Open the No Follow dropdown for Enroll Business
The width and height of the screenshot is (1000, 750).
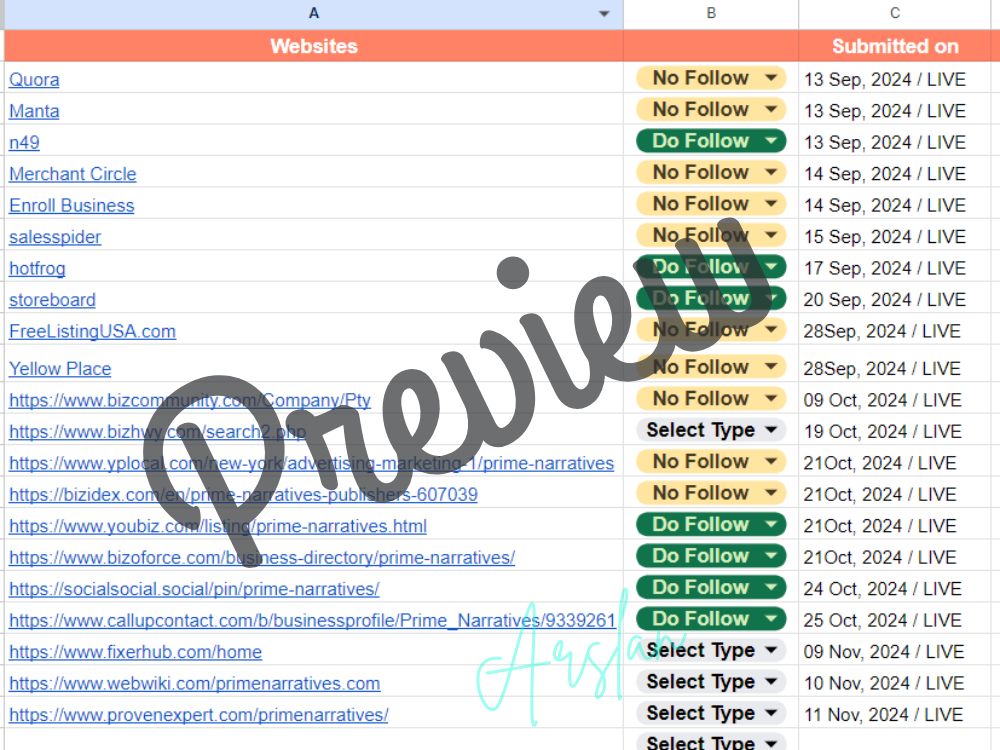click(x=711, y=203)
